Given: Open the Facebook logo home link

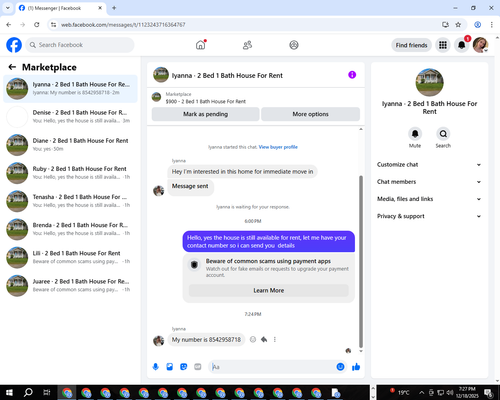Looking at the screenshot, I should [14, 45].
